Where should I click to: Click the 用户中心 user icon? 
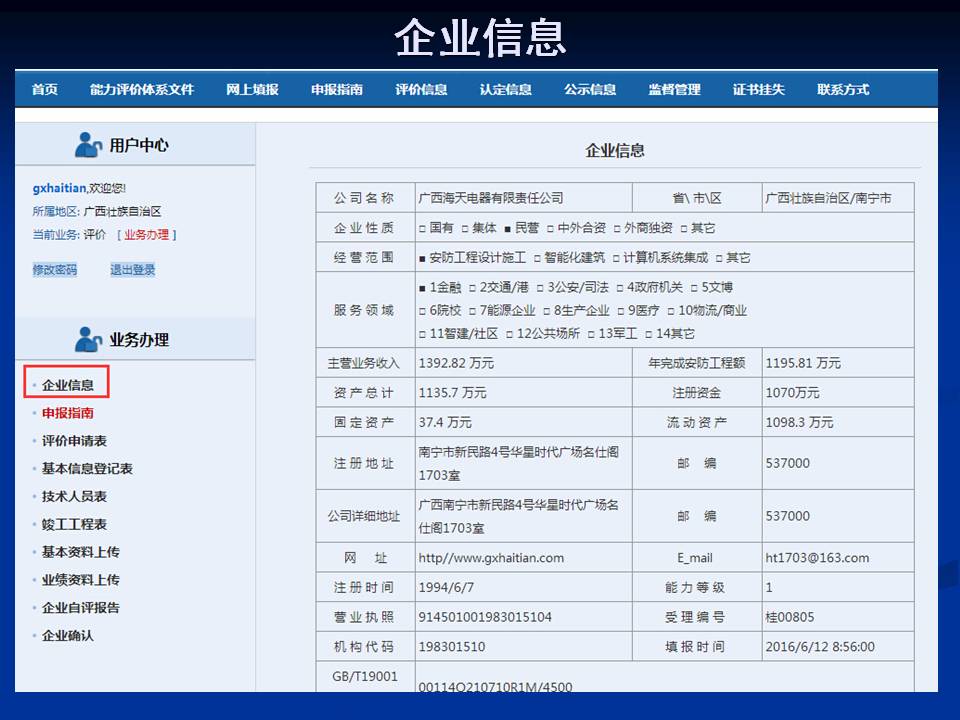[88, 145]
